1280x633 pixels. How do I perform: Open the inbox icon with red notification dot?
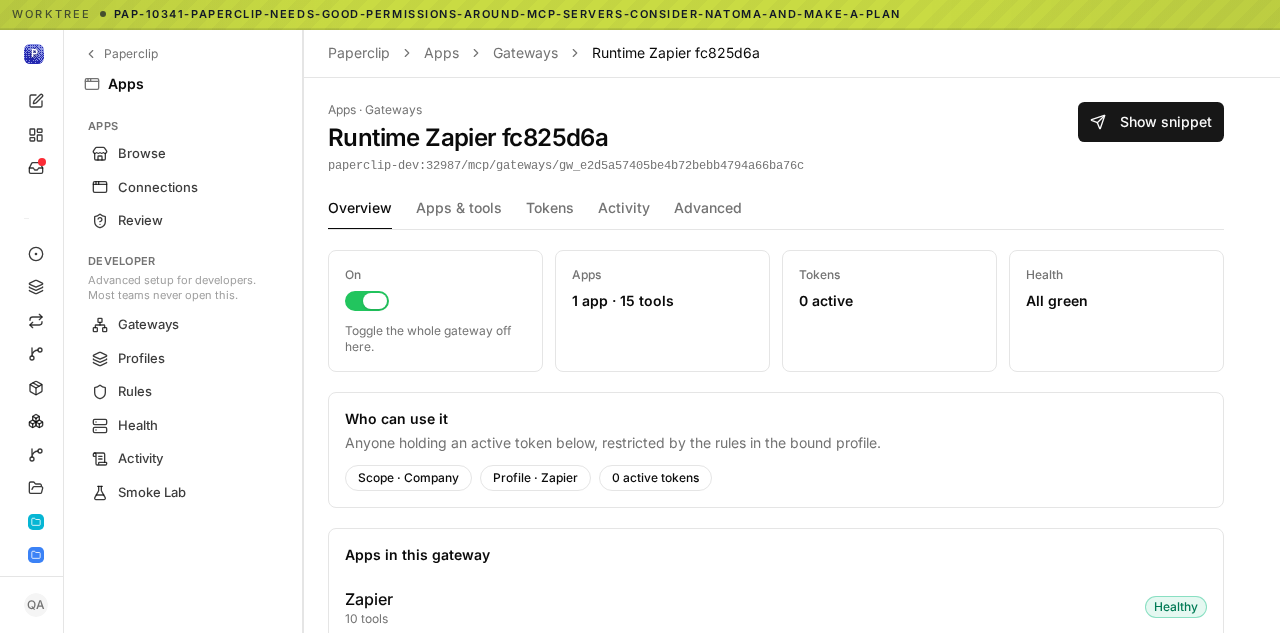(x=36, y=168)
